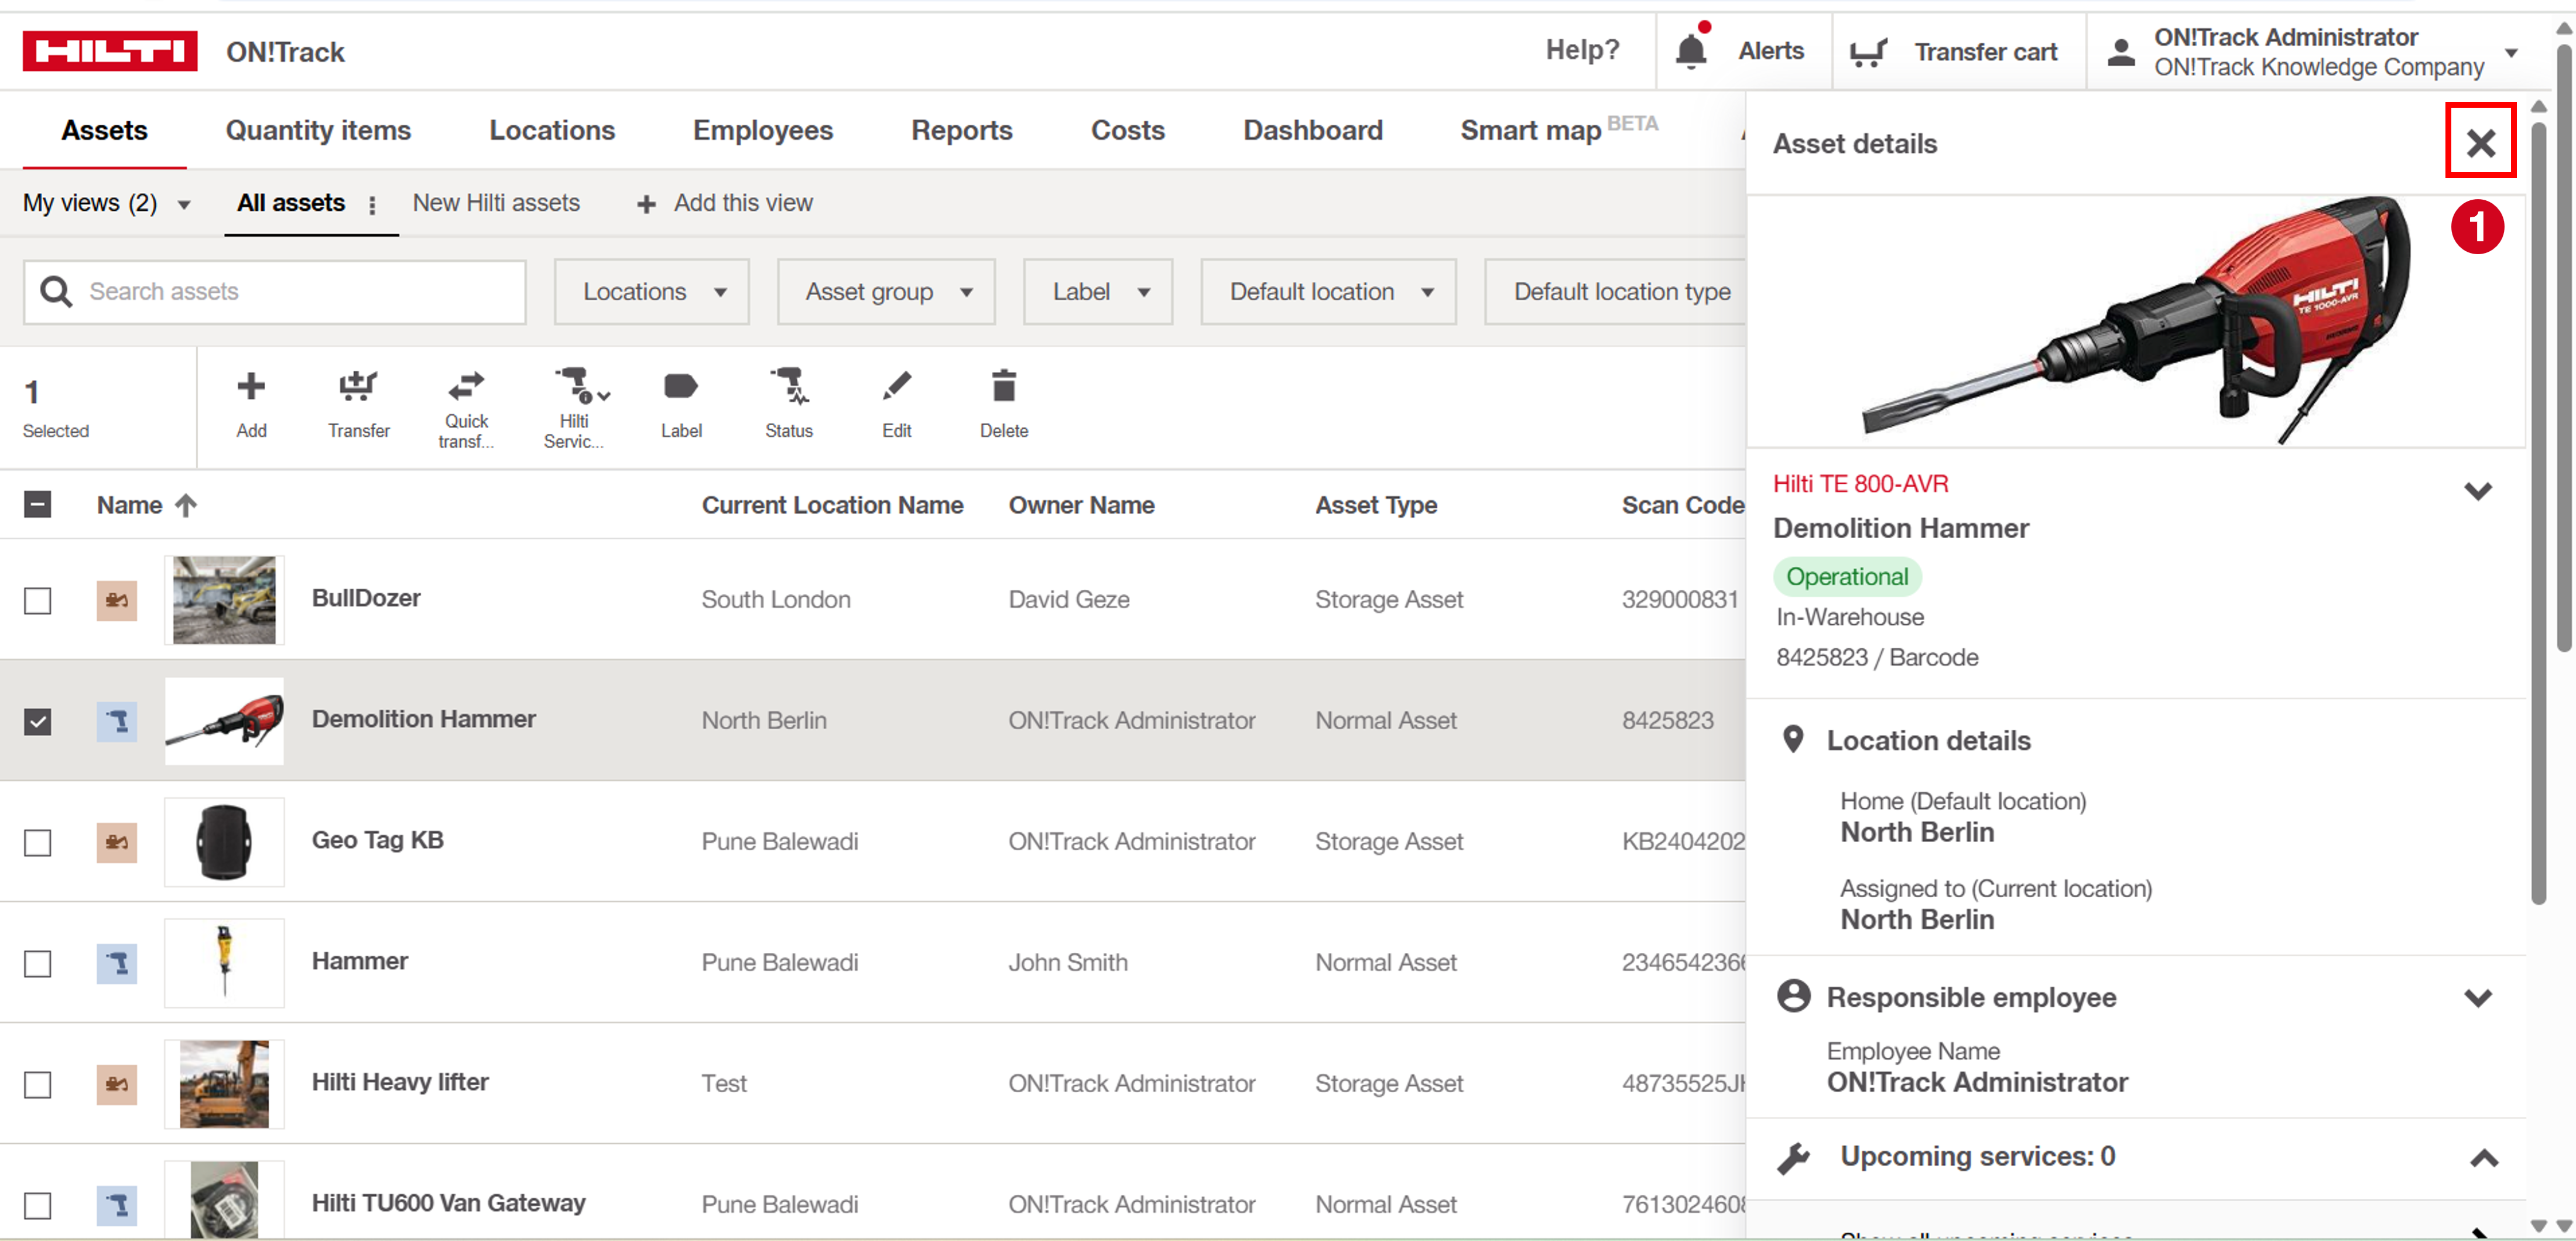Image resolution: width=2576 pixels, height=1241 pixels.
Task: Open the Alerts bell icon
Action: 1691,51
